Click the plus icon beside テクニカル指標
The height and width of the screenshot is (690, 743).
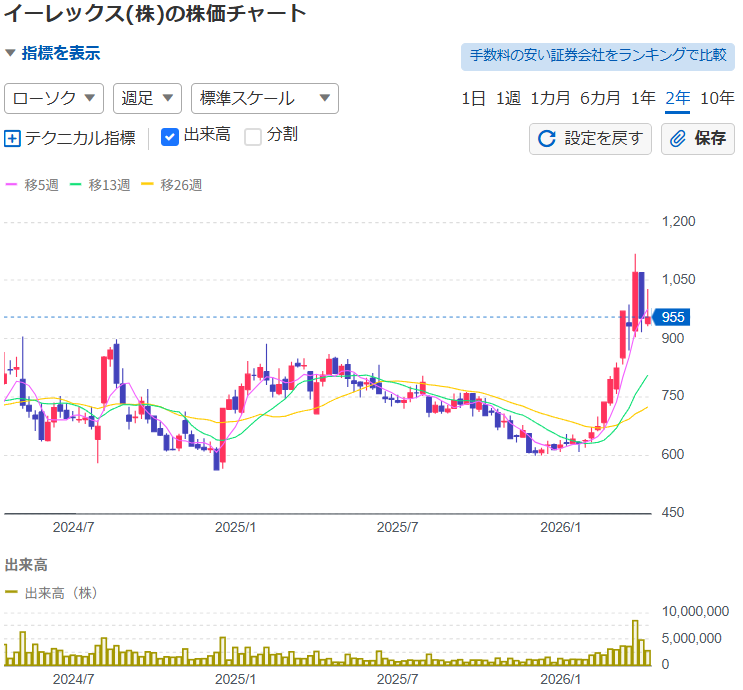click(x=13, y=138)
